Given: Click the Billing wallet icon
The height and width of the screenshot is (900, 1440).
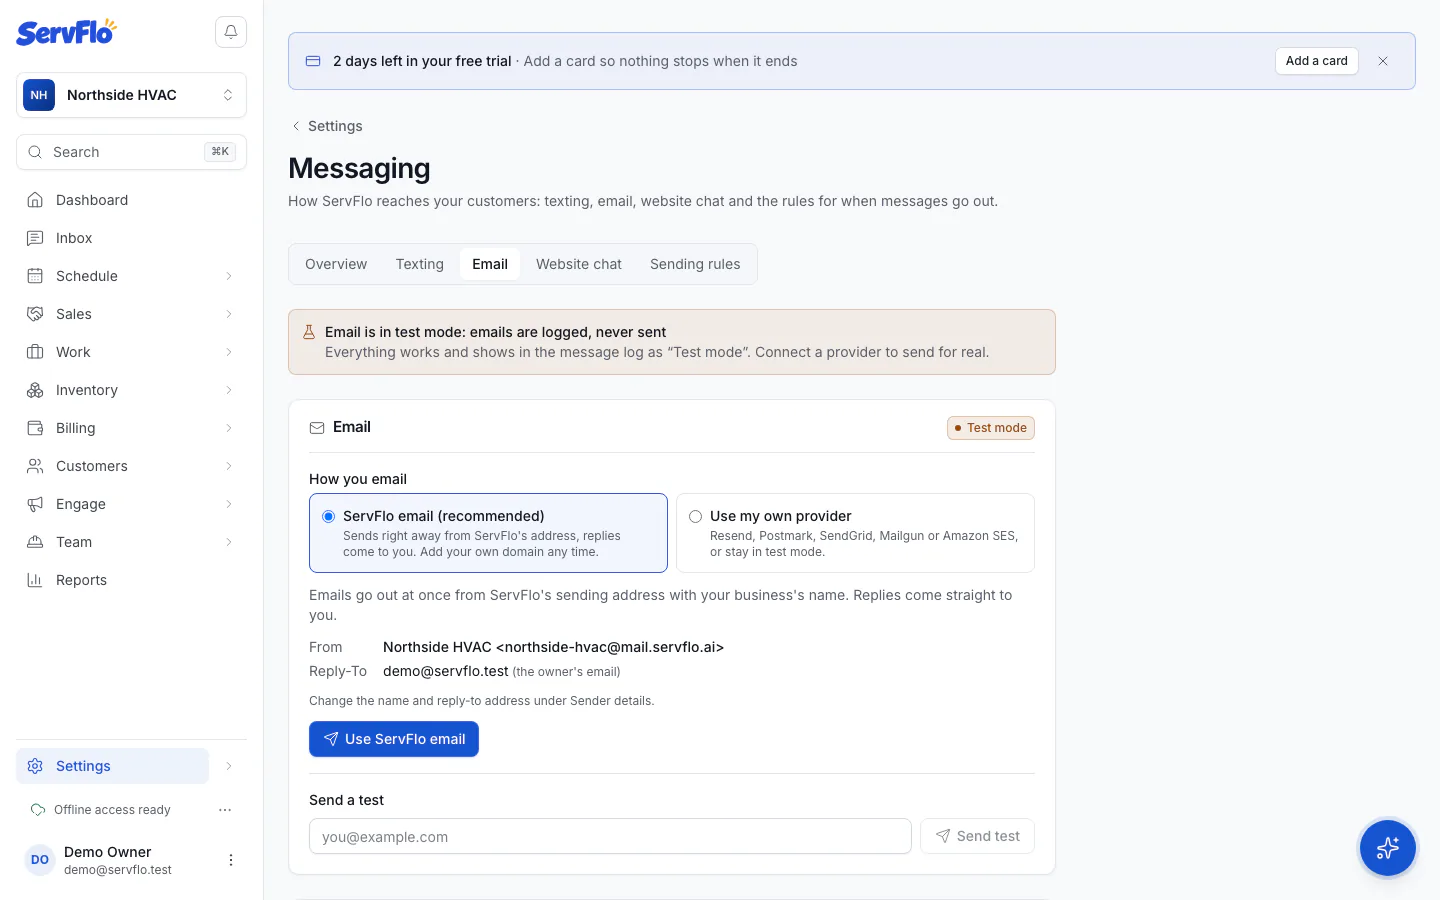Looking at the screenshot, I should click(35, 428).
